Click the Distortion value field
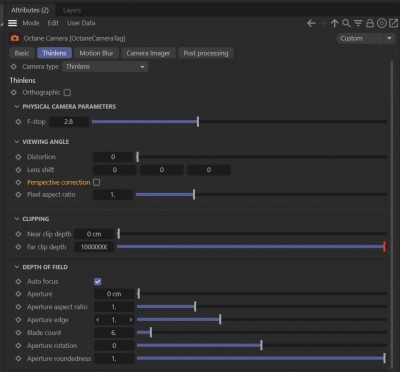 113,157
